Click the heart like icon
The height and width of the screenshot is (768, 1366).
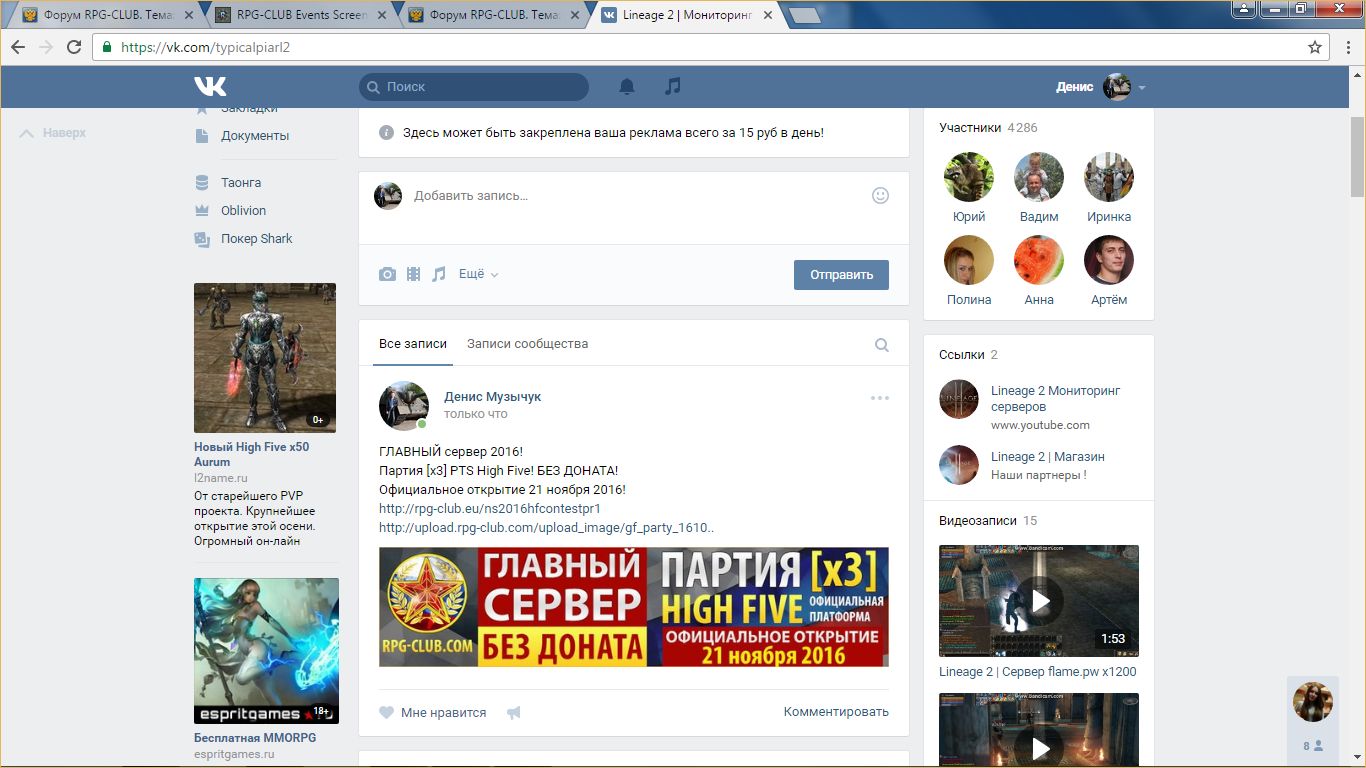[x=386, y=713]
